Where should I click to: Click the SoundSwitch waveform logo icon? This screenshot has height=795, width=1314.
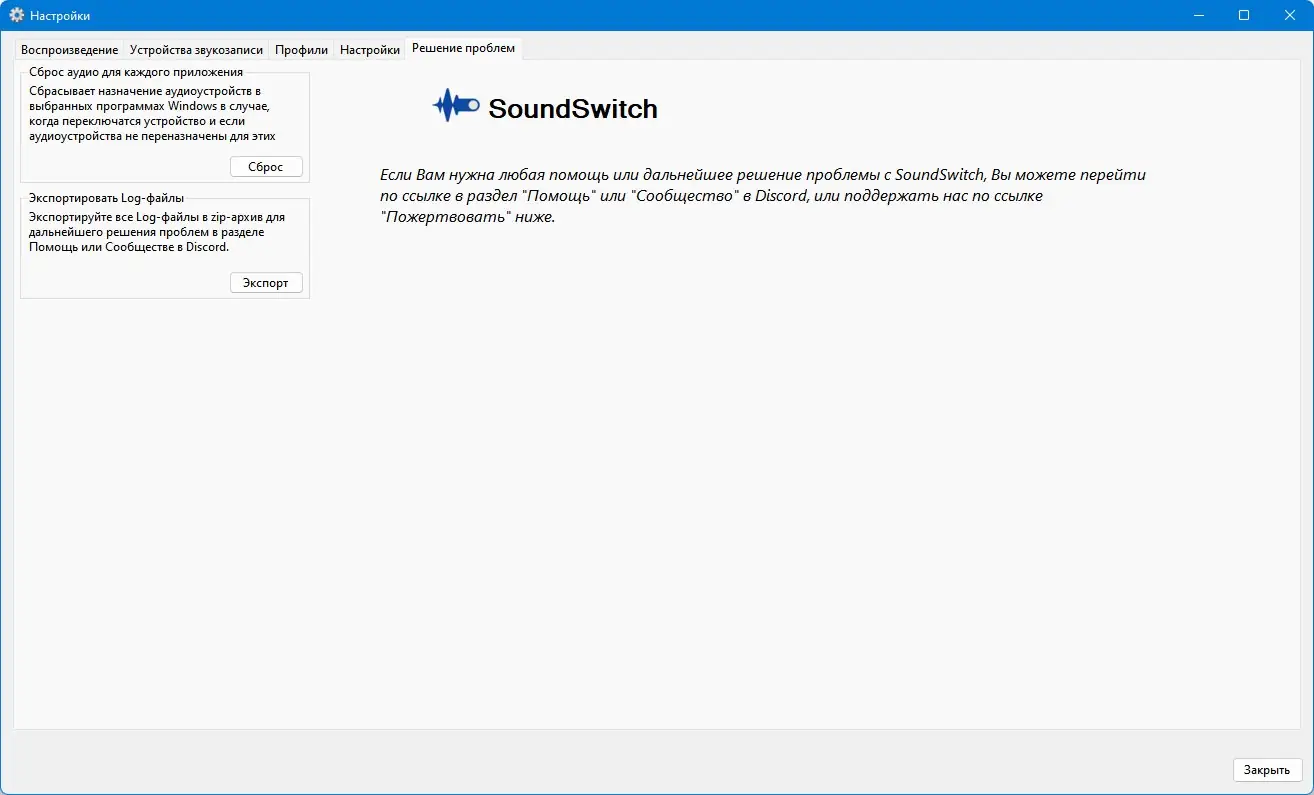coord(457,106)
